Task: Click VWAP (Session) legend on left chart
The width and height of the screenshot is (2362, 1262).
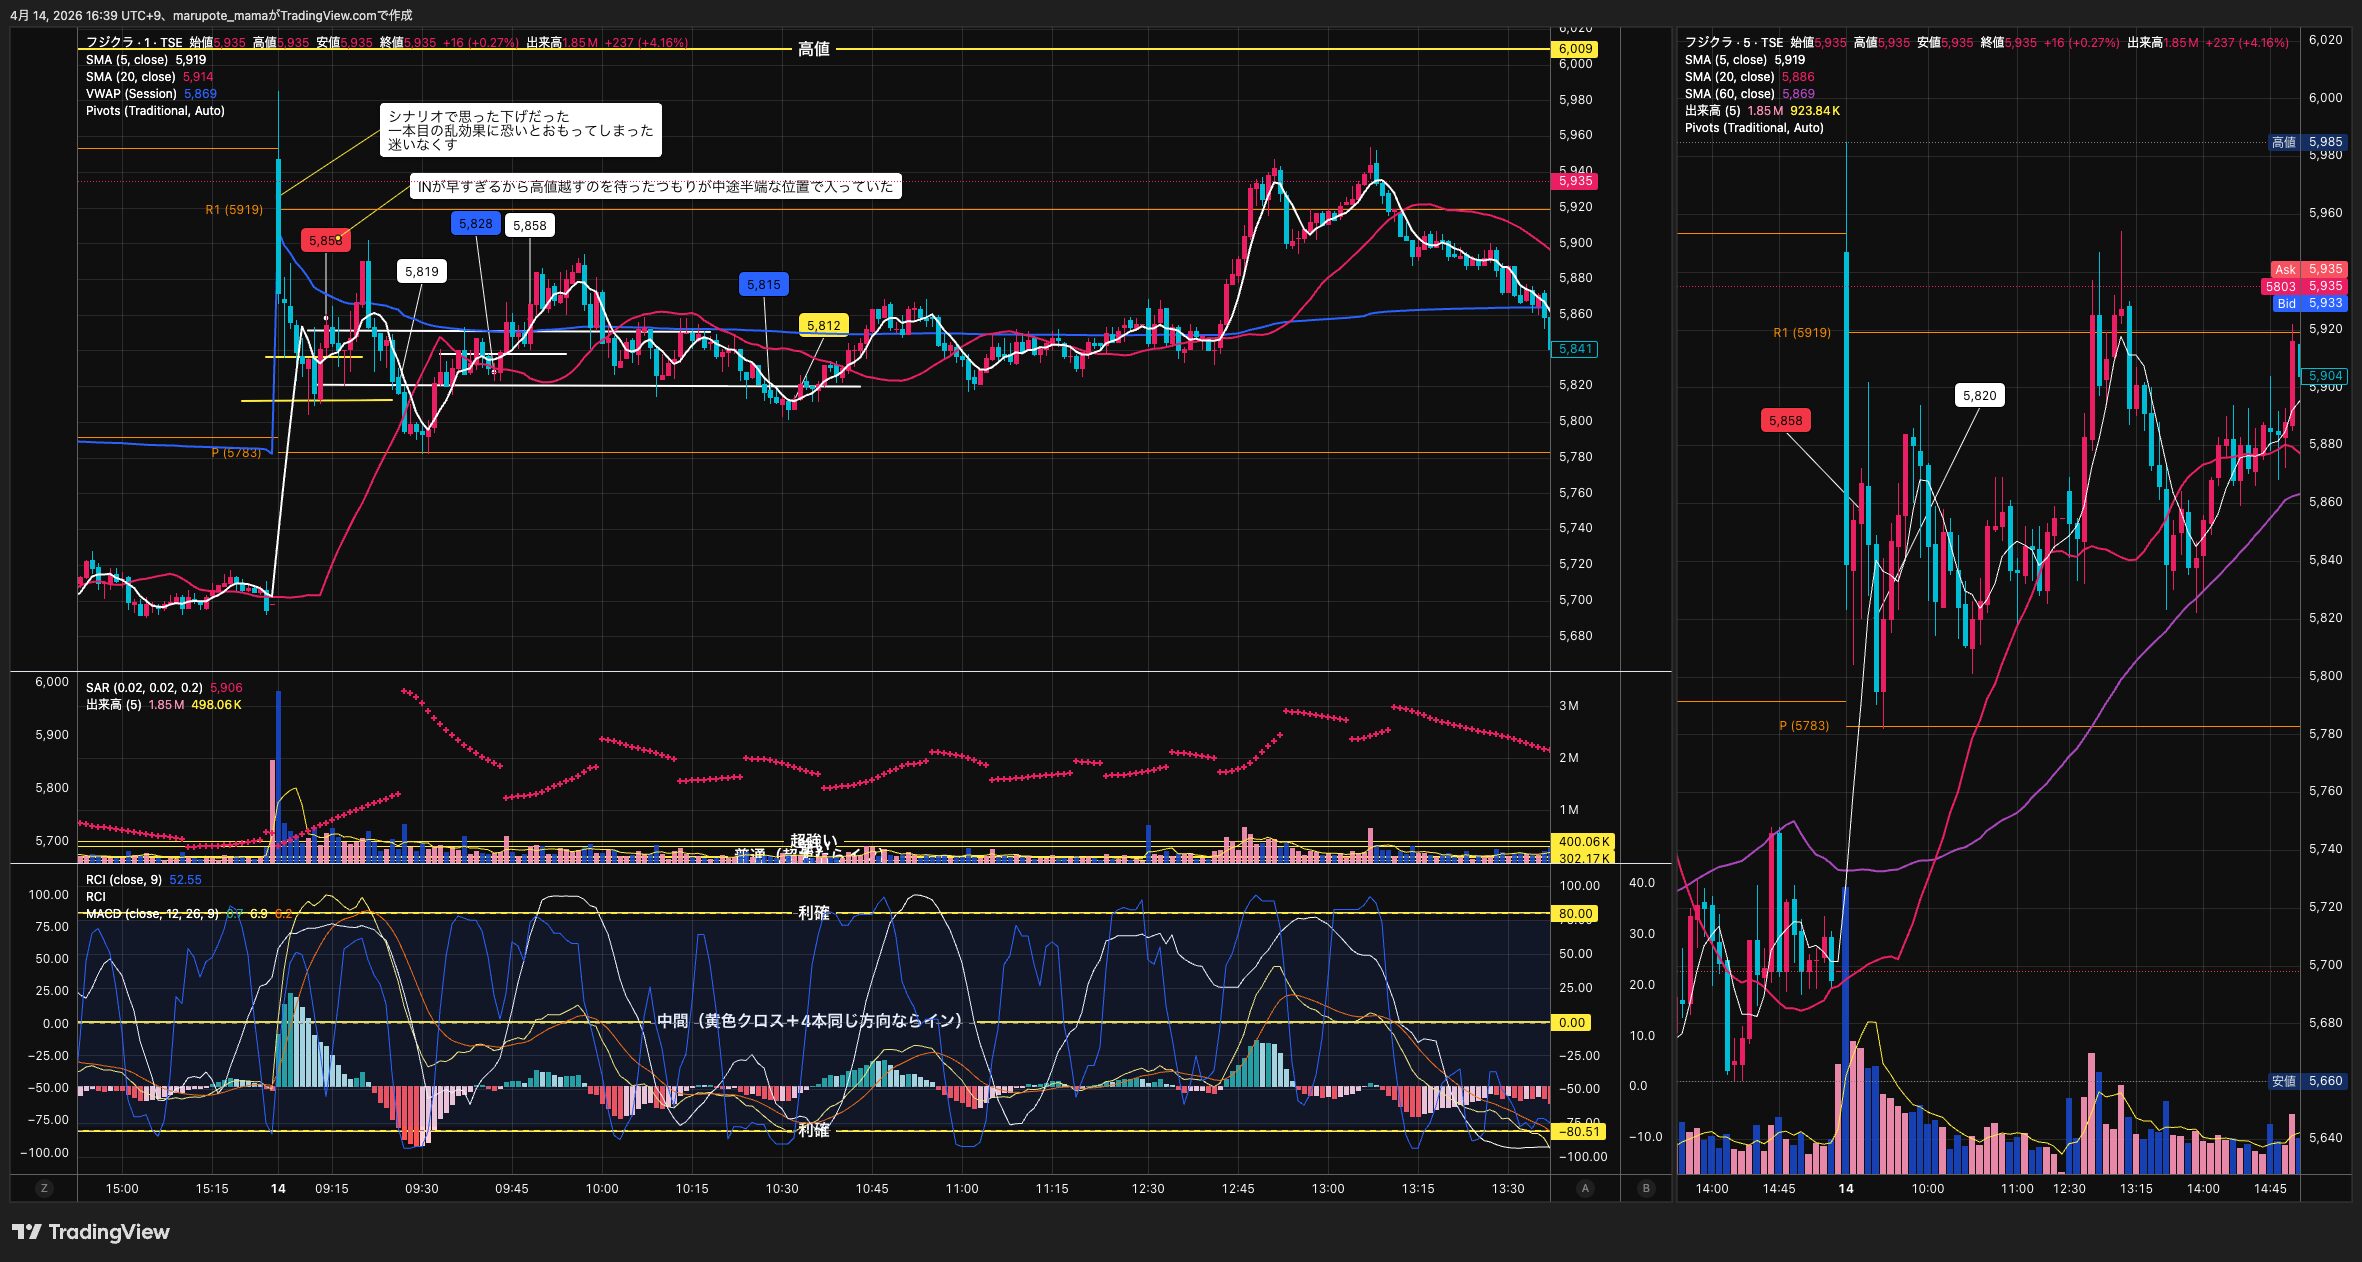Action: (131, 94)
